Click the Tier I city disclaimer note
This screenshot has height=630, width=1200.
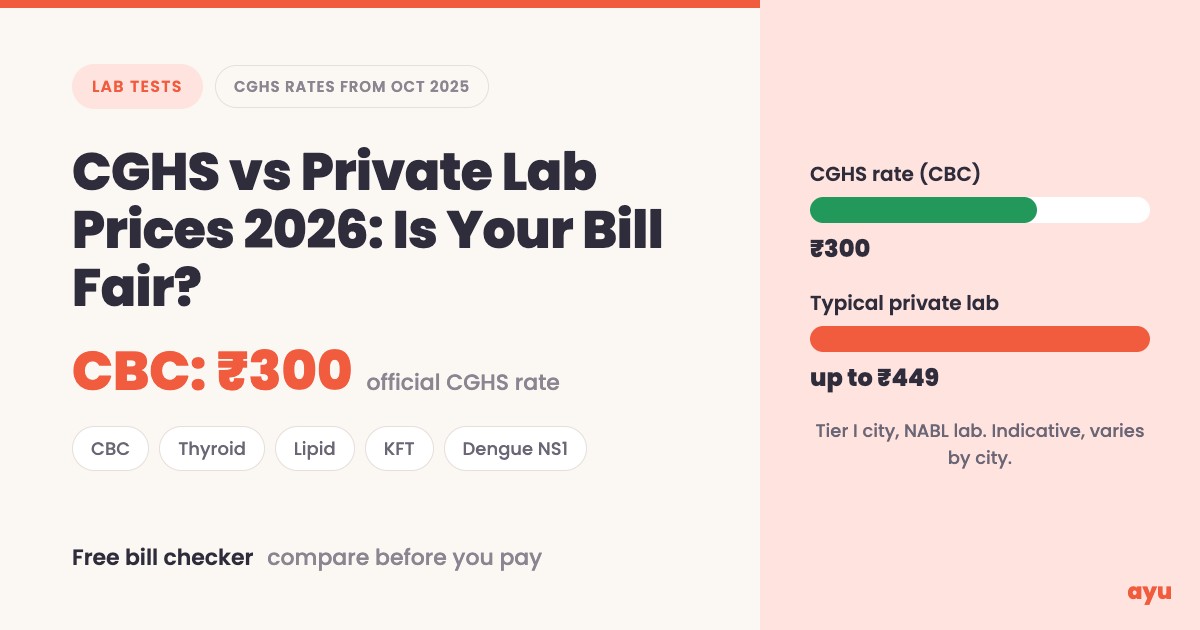(x=980, y=445)
